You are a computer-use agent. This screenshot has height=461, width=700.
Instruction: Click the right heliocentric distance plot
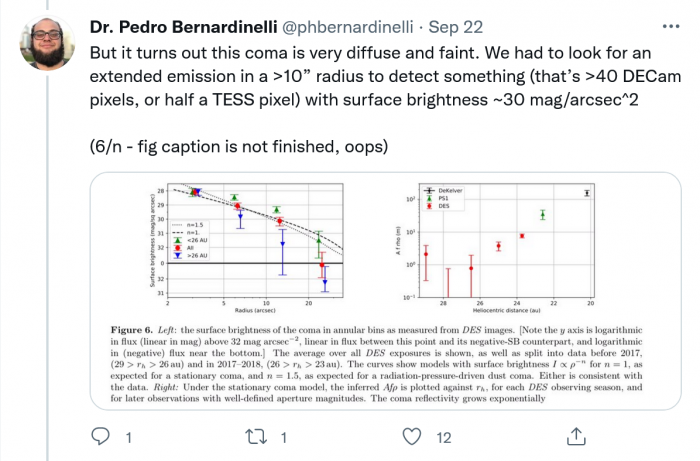(x=514, y=240)
